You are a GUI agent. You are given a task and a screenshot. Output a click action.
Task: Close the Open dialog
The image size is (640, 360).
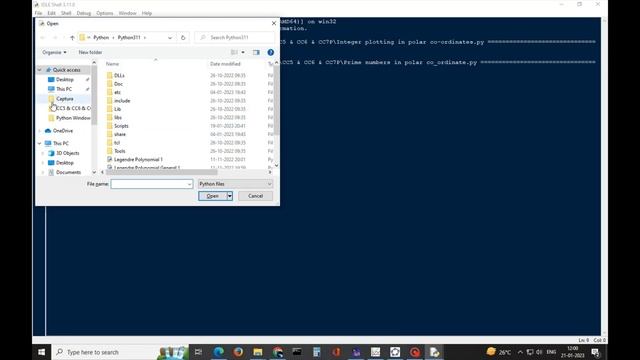tap(274, 23)
